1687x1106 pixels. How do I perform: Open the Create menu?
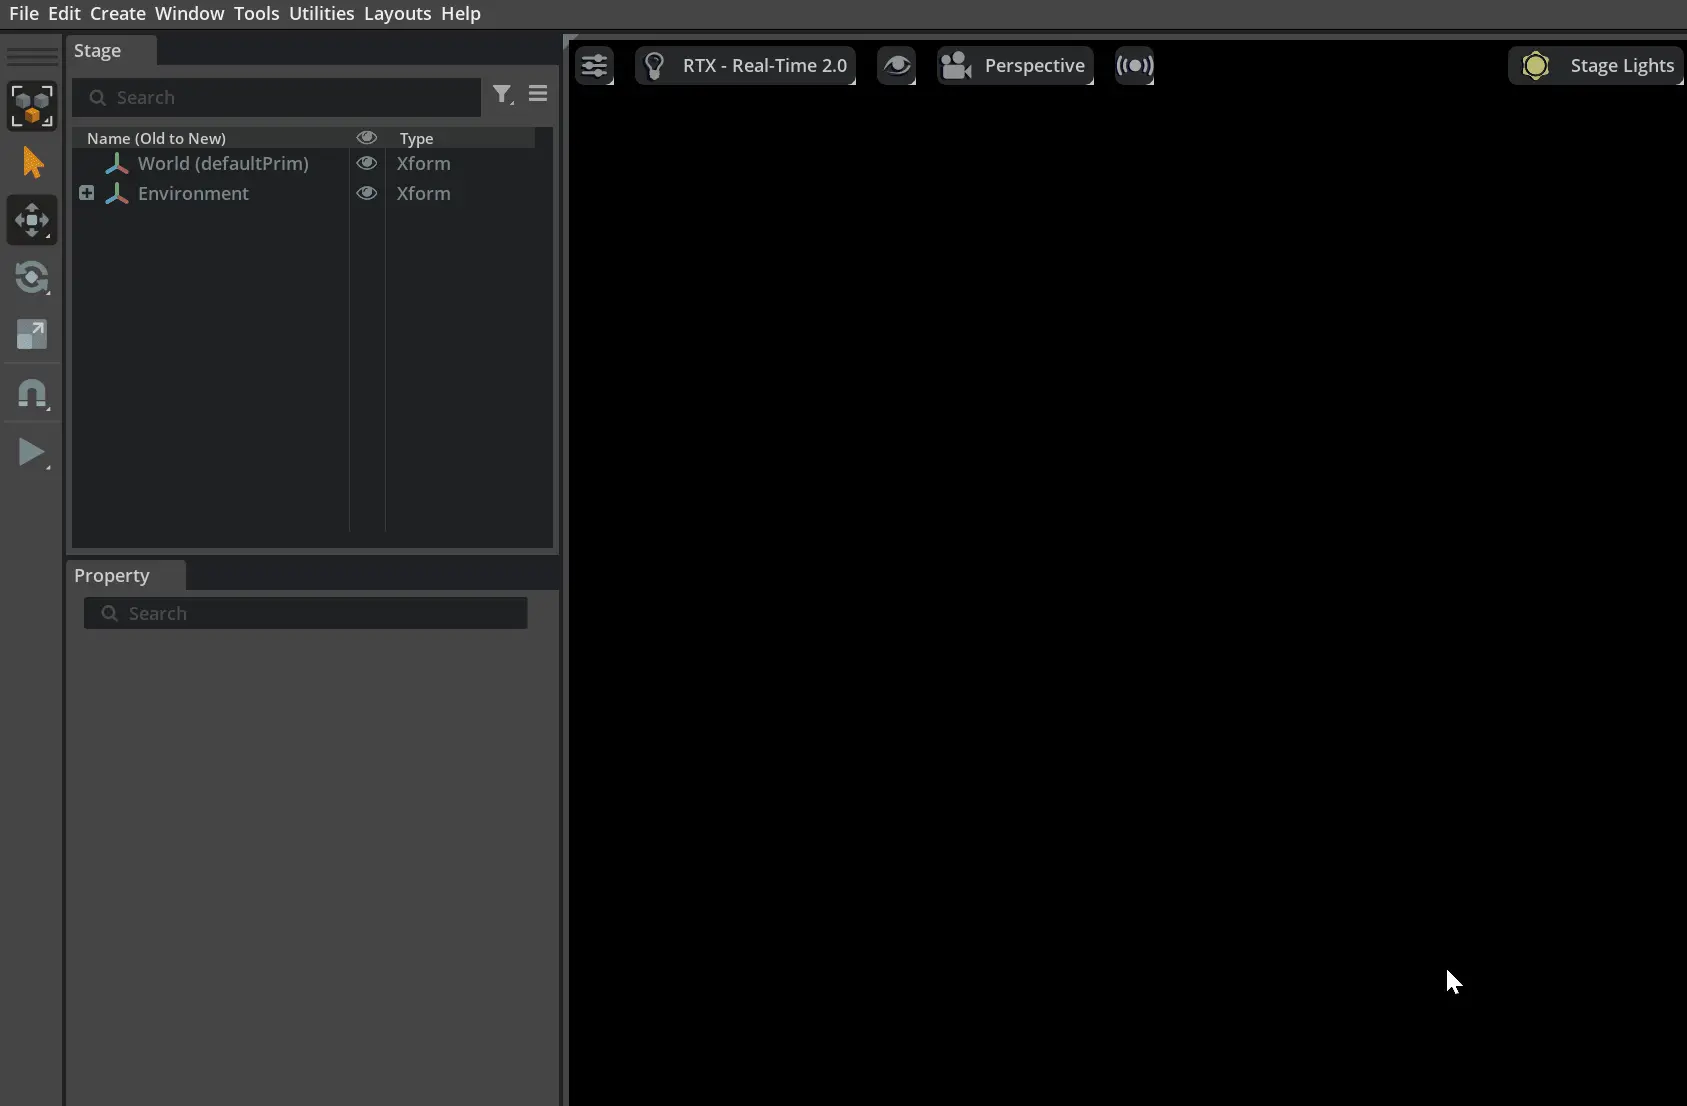pos(117,13)
